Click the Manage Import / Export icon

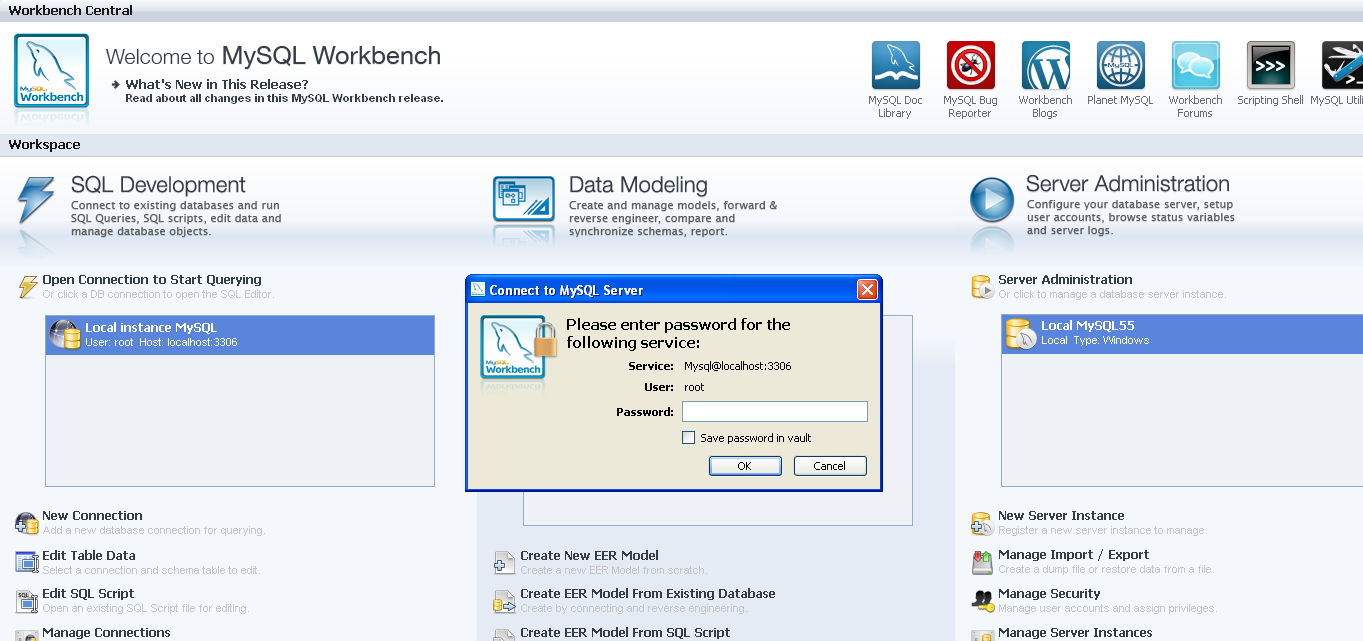tap(982, 562)
